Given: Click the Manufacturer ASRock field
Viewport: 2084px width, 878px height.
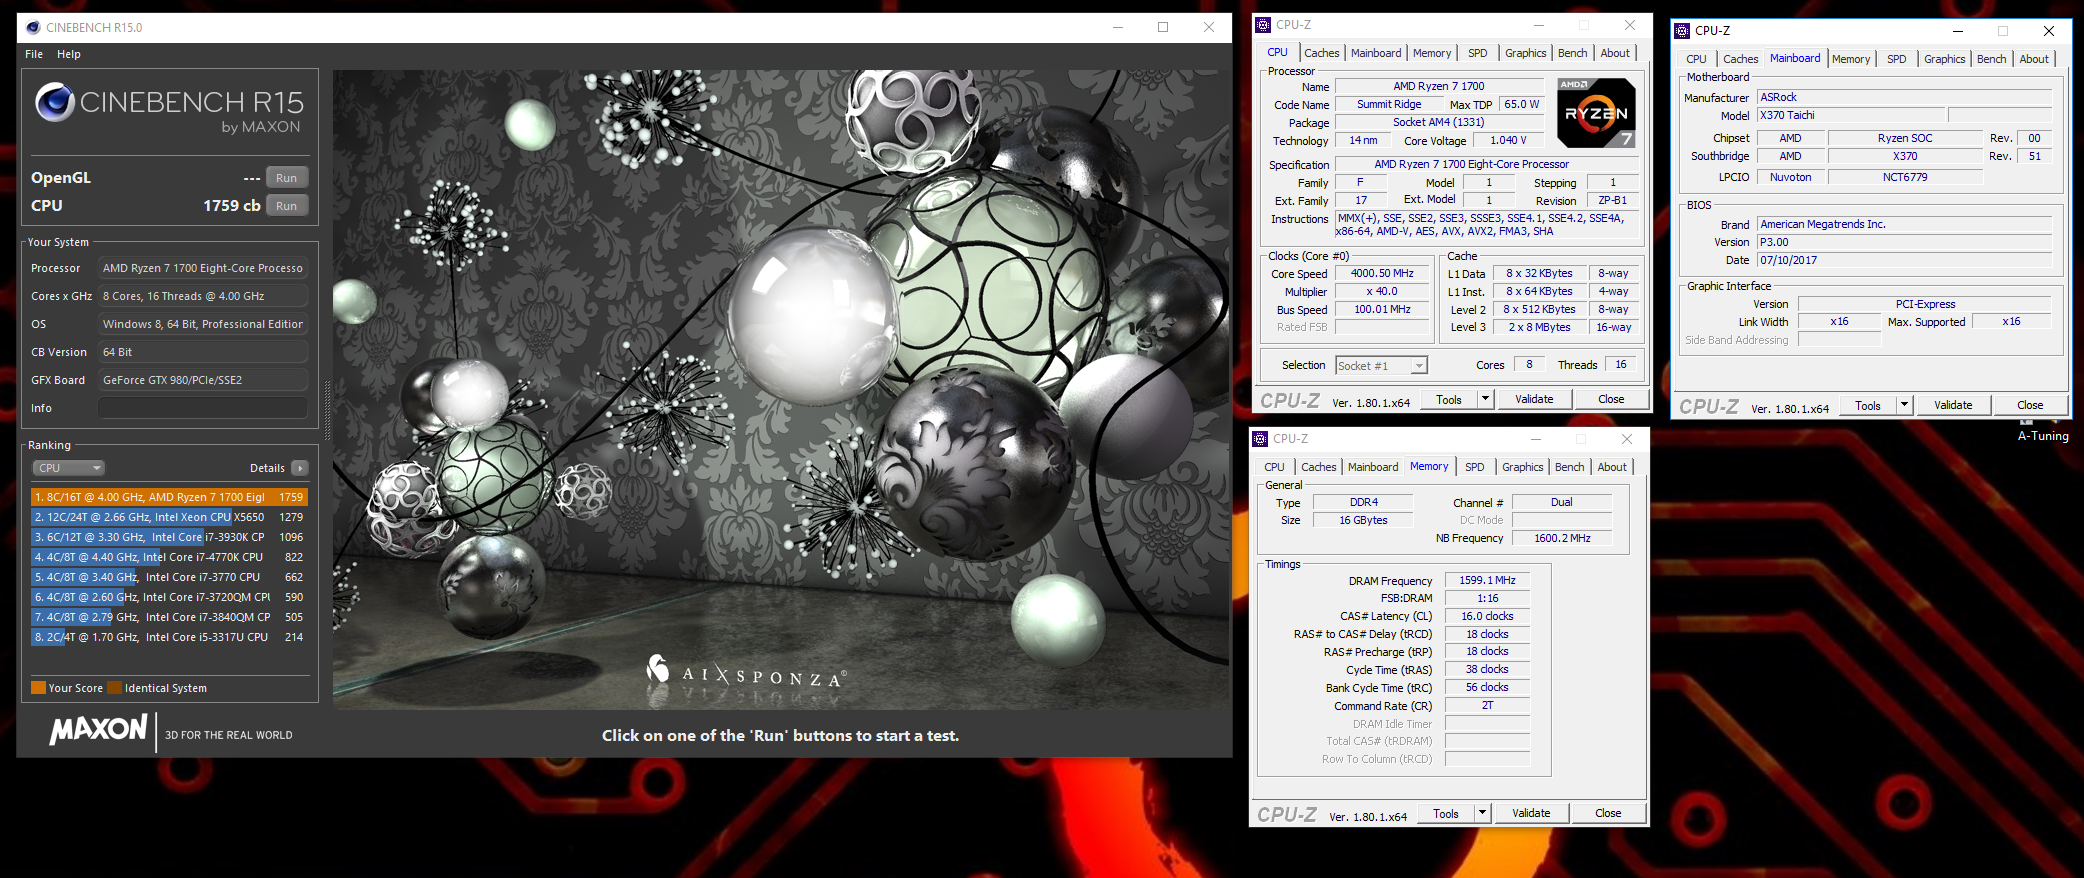Looking at the screenshot, I should coord(1905,97).
